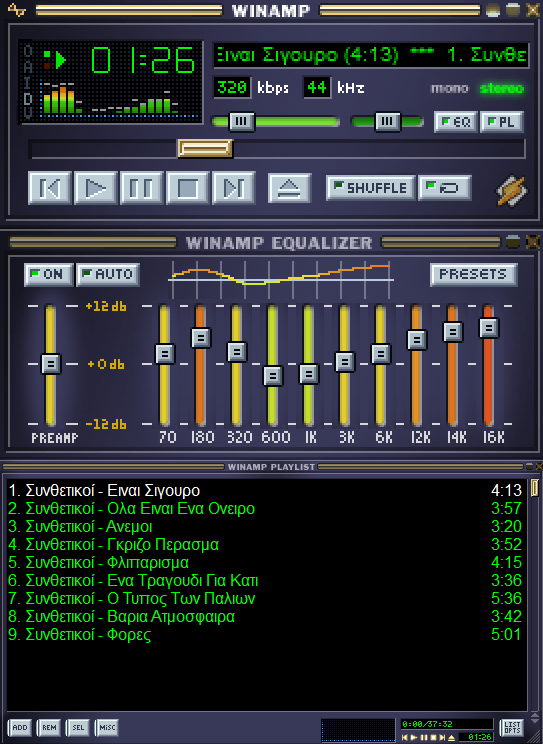543x744 pixels.
Task: Toggle windowshade mode on main Winamp window
Action: click(513, 9)
